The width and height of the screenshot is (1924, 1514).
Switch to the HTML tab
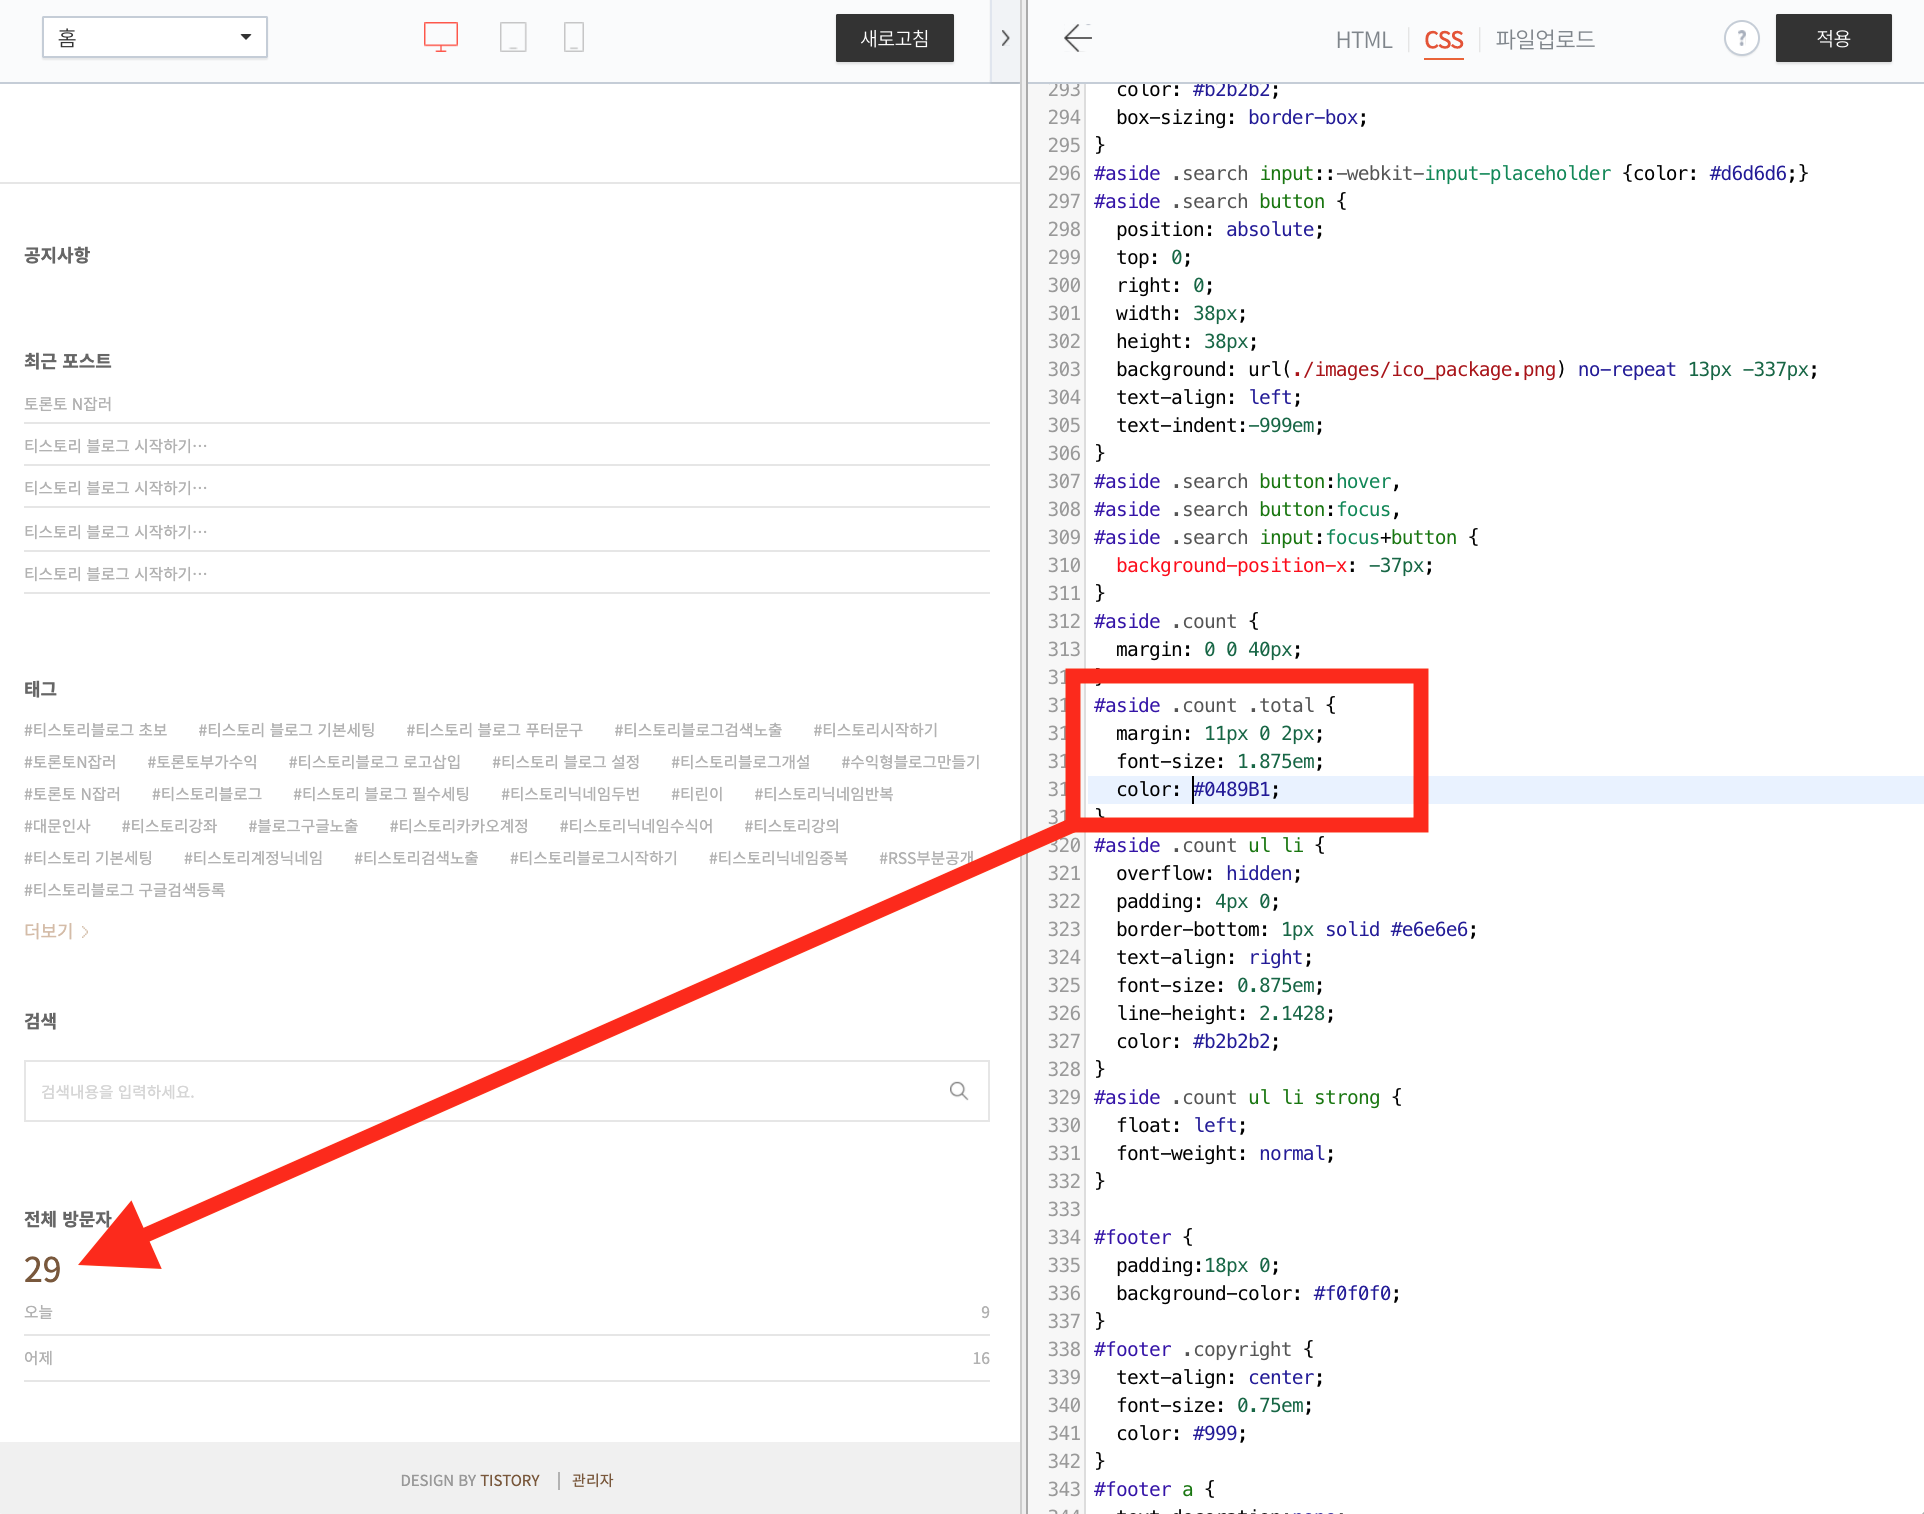coord(1363,40)
